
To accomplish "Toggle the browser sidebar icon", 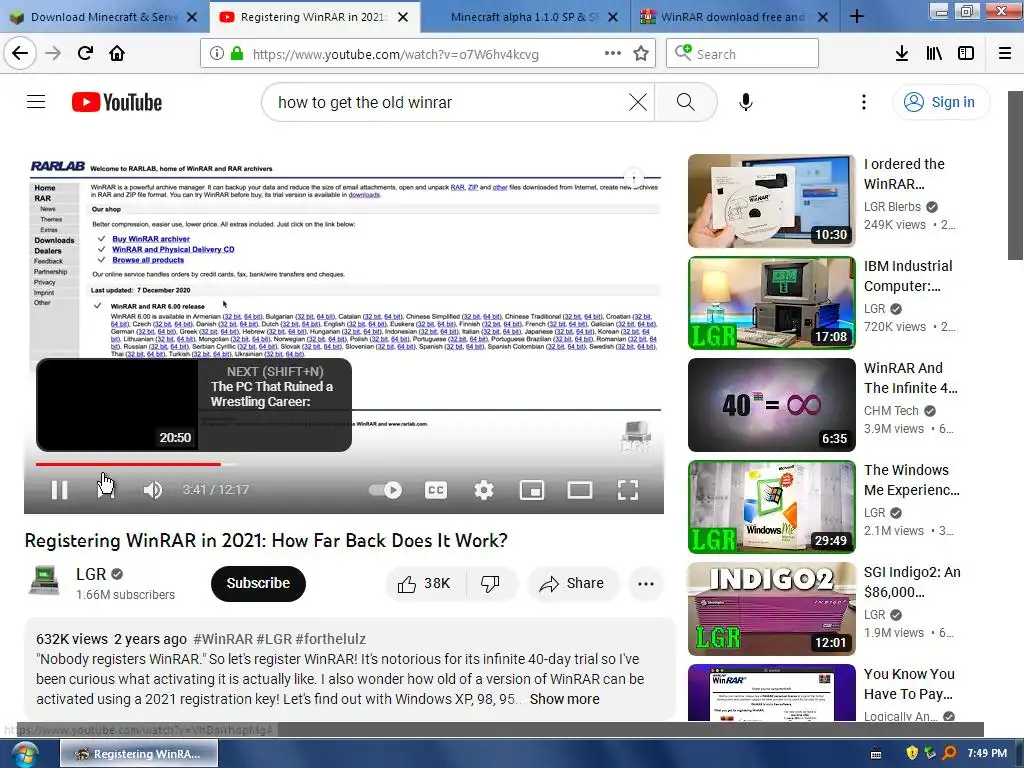I will click(x=966, y=53).
